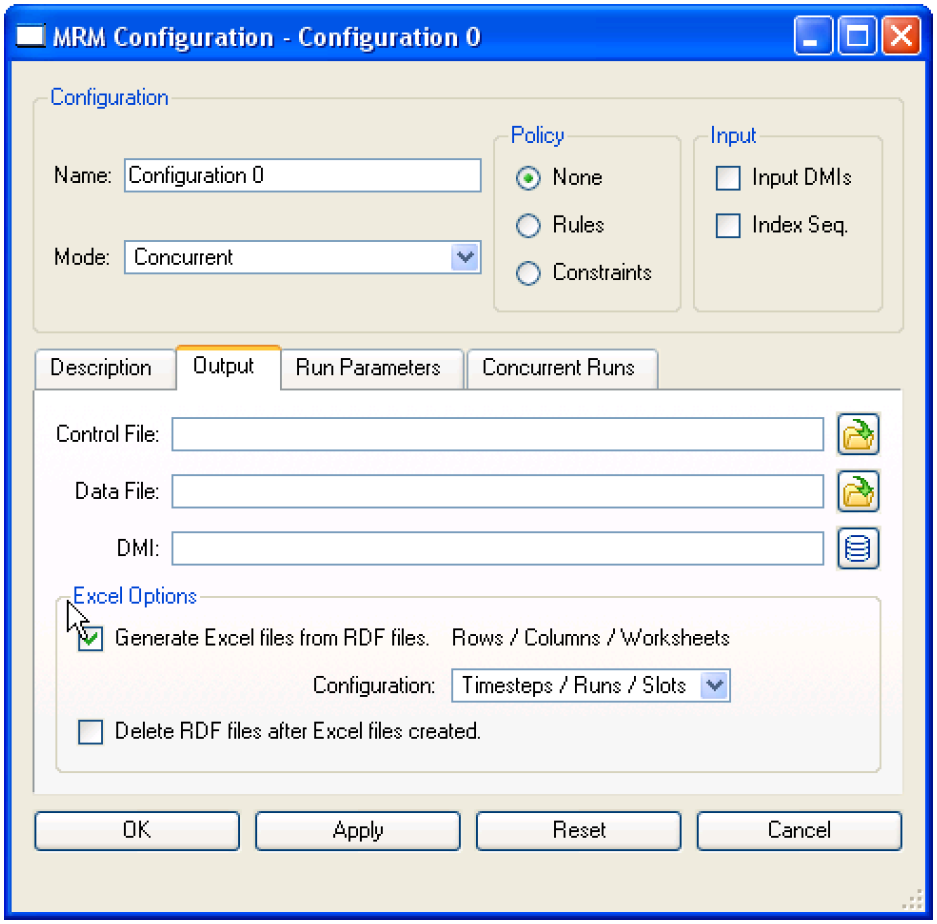
Task: Enable the Input DMIs checkbox
Action: click(728, 178)
